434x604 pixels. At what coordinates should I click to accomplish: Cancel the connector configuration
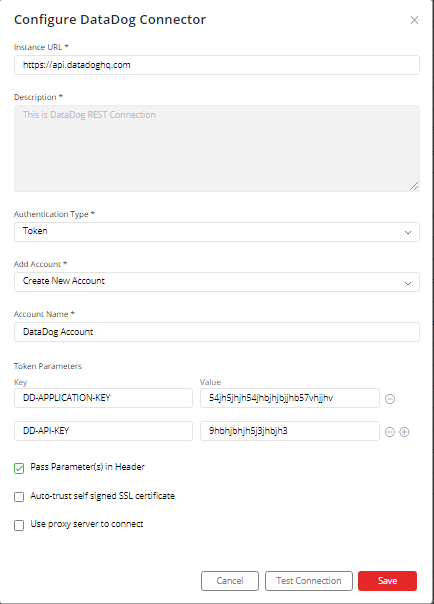pyautogui.click(x=230, y=581)
